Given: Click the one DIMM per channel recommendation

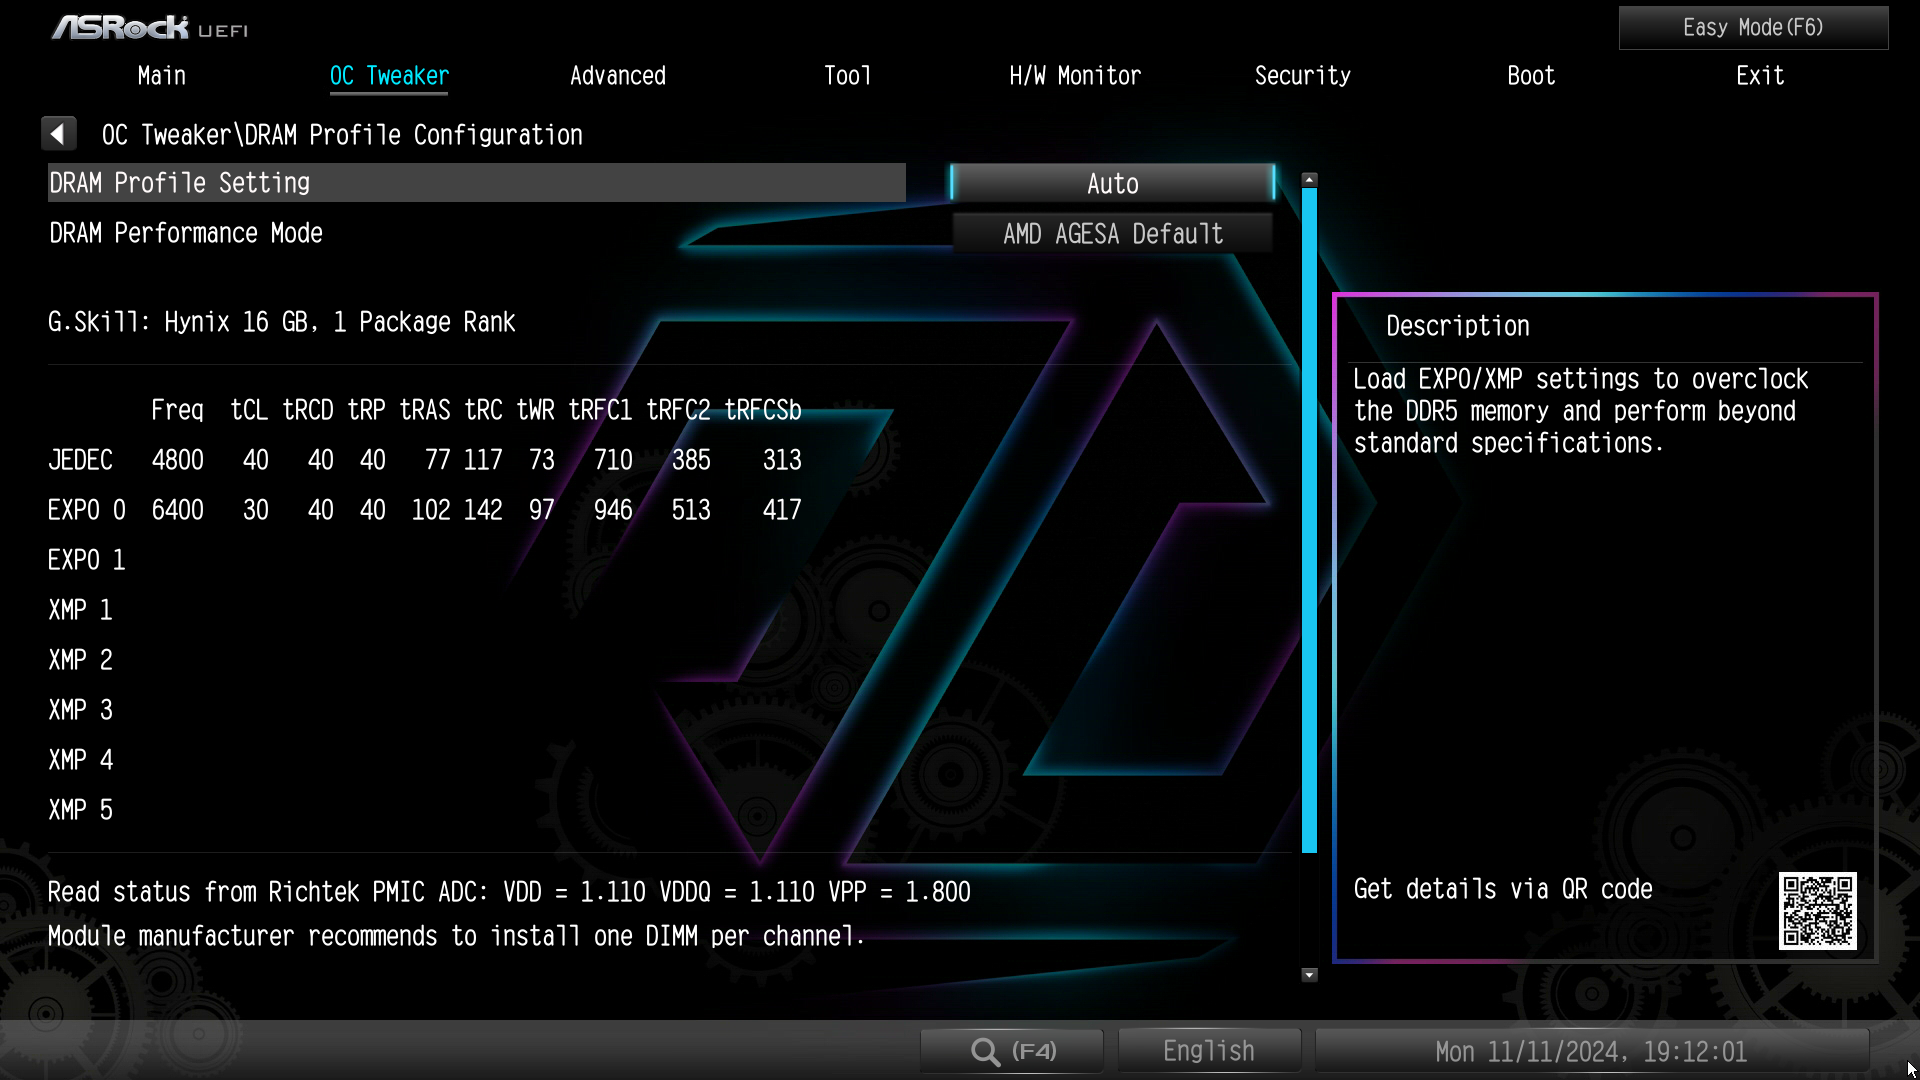Looking at the screenshot, I should pyautogui.click(x=456, y=937).
